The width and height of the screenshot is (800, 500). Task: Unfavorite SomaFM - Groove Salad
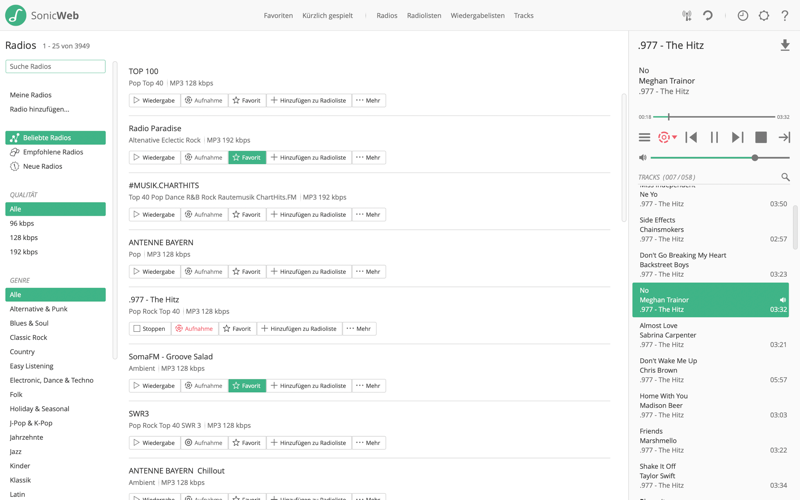tap(247, 386)
